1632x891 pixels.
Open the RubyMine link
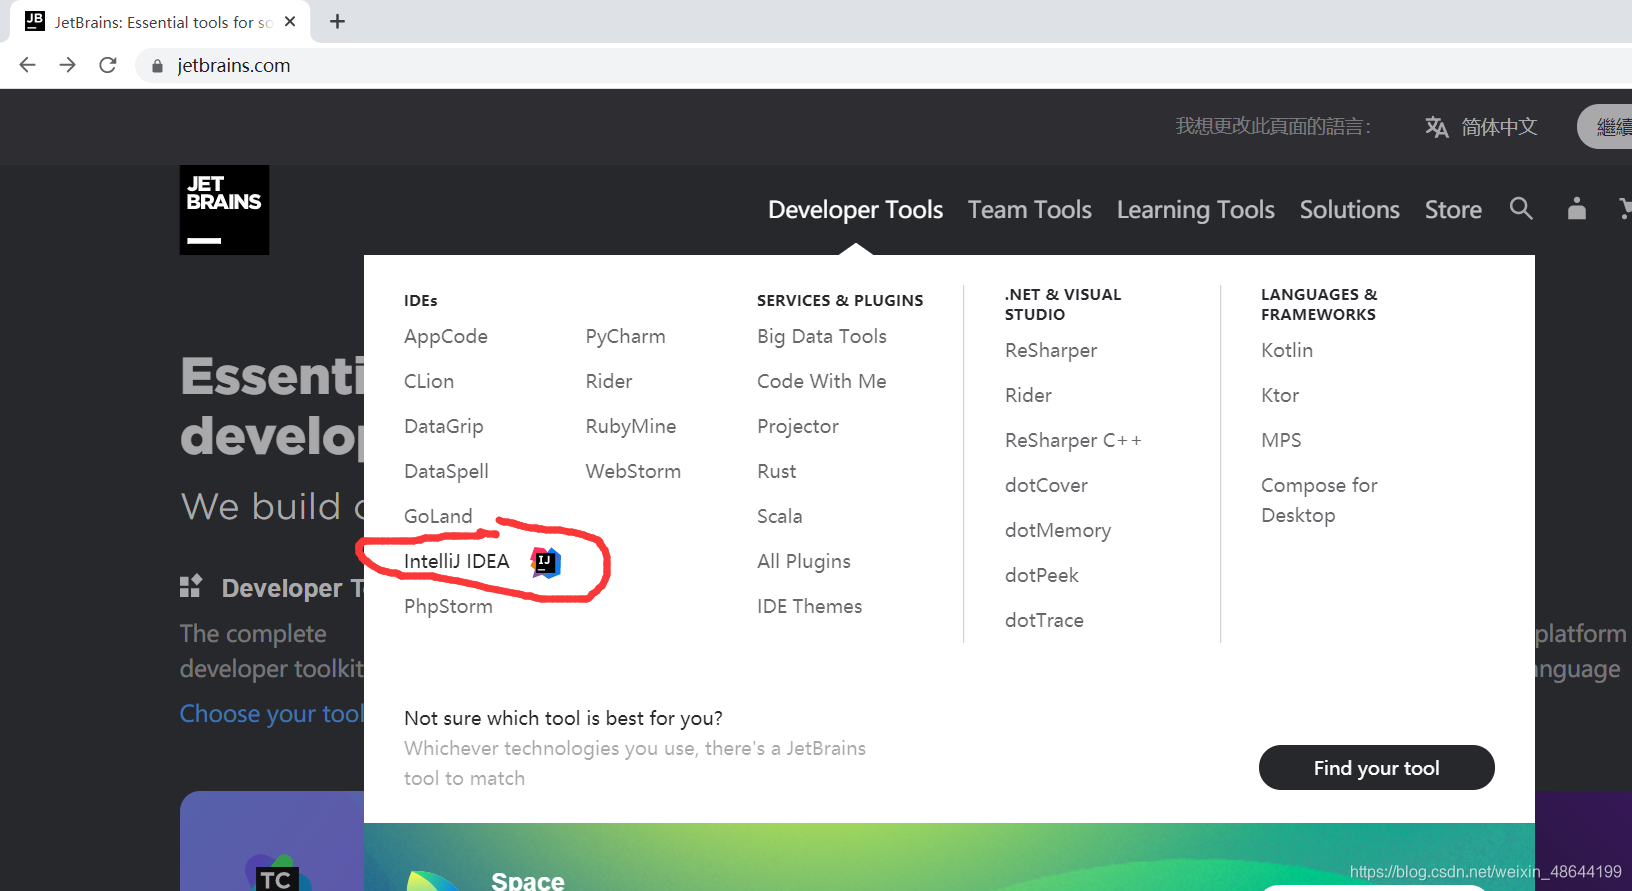631,427
